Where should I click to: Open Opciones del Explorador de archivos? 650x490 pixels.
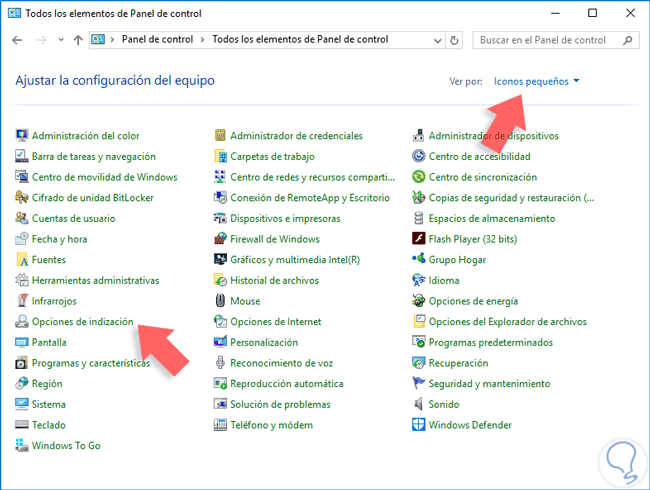[x=507, y=322]
